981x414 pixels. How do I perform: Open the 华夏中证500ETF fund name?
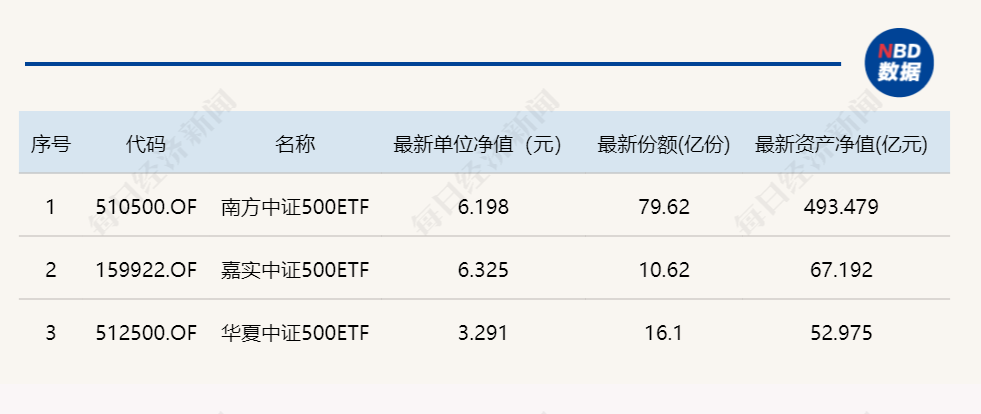click(x=295, y=333)
